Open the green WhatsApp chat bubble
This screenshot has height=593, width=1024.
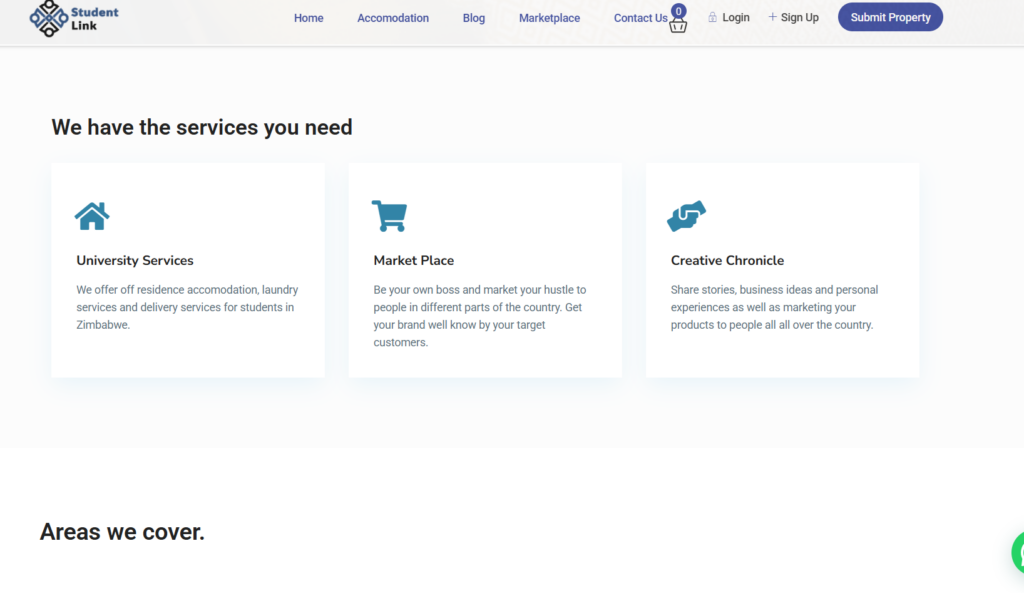coord(1018,552)
